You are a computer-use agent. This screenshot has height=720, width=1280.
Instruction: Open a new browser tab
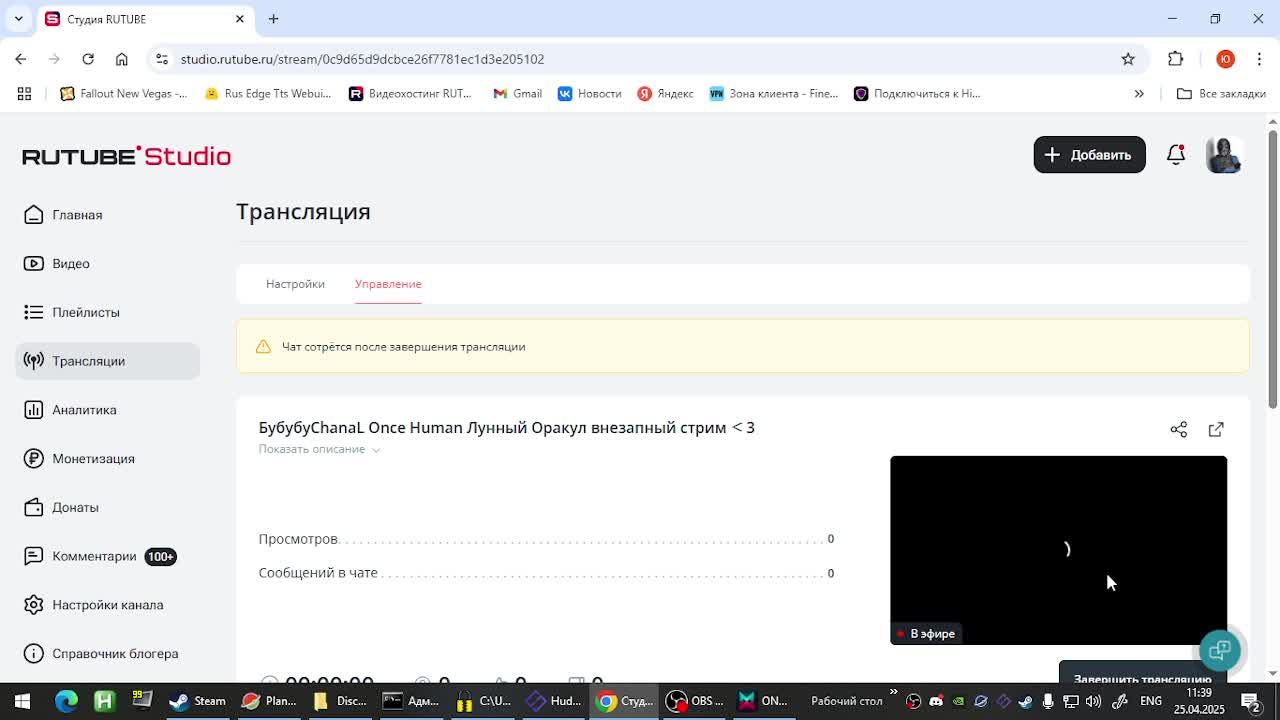[x=273, y=19]
